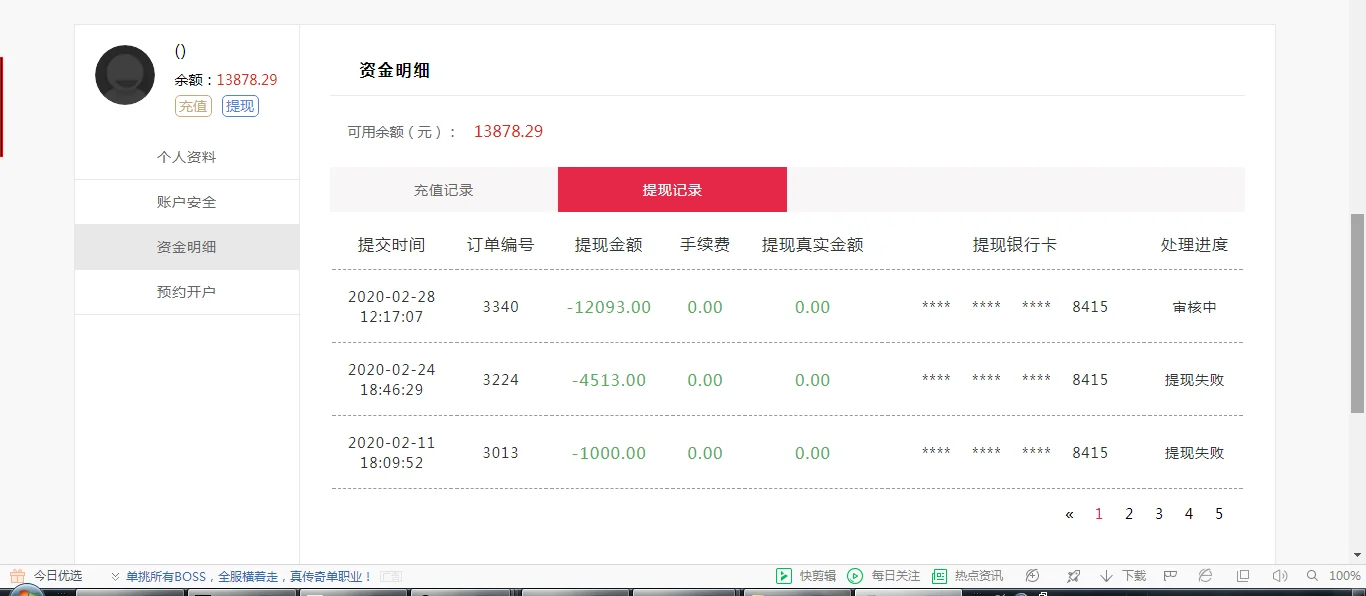Open 热点资讯 label in status bar
Image resolution: width=1366 pixels, height=596 pixels.
pos(979,576)
